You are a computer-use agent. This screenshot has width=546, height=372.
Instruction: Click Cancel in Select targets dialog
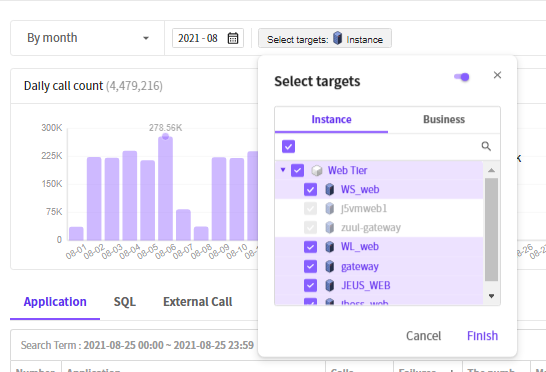[423, 336]
